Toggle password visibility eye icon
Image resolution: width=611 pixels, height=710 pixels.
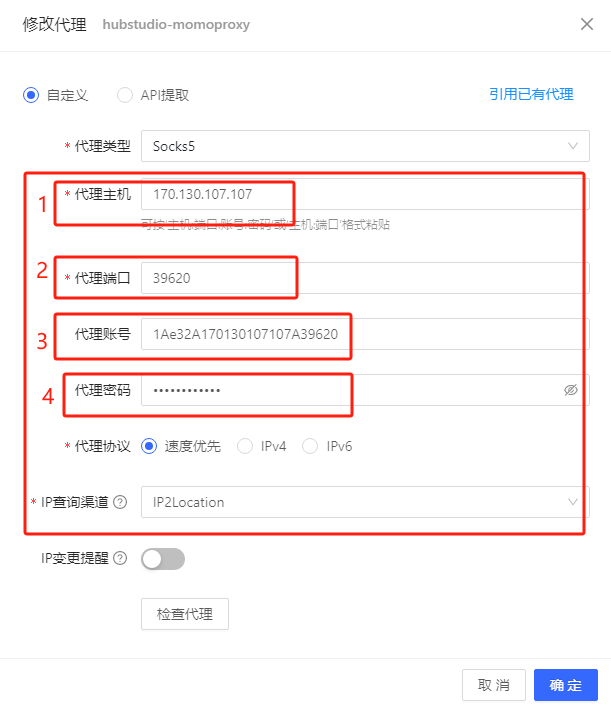click(571, 390)
